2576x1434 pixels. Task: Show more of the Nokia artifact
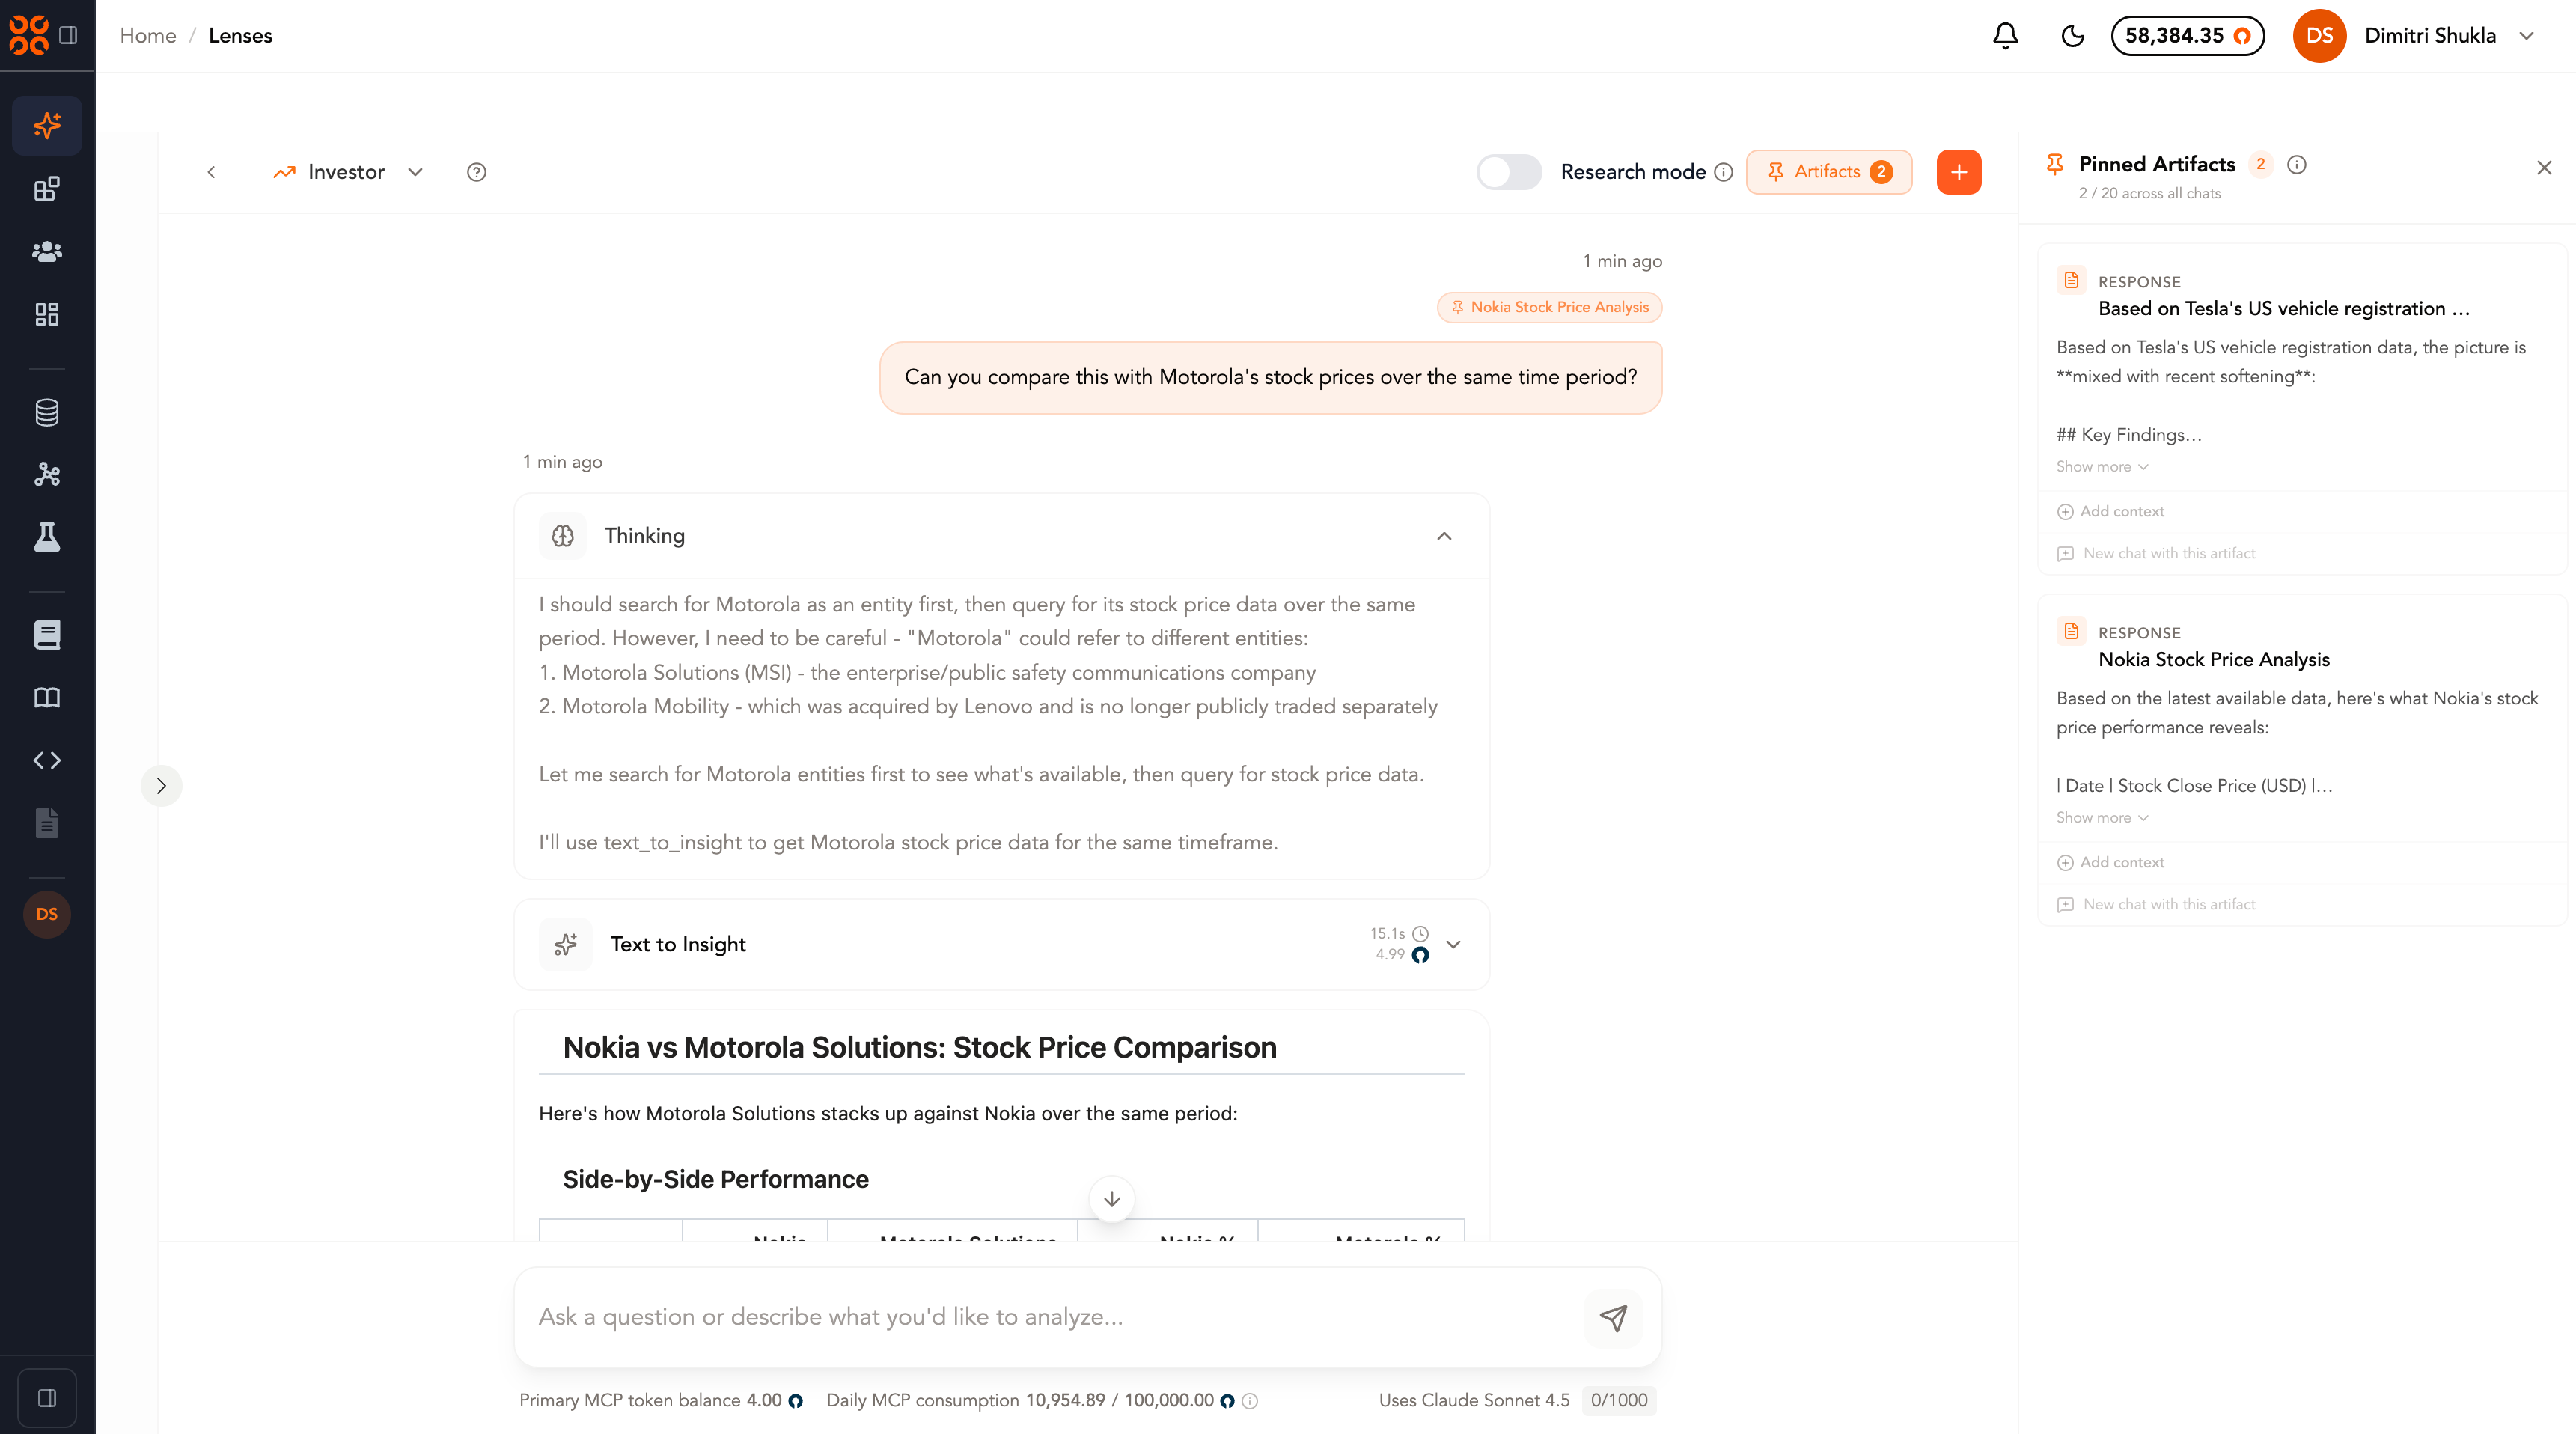[x=2101, y=818]
